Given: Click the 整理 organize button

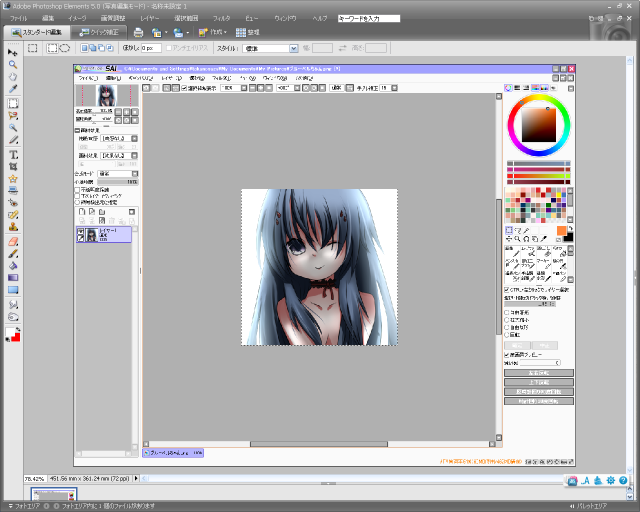Looking at the screenshot, I should click(247, 32).
